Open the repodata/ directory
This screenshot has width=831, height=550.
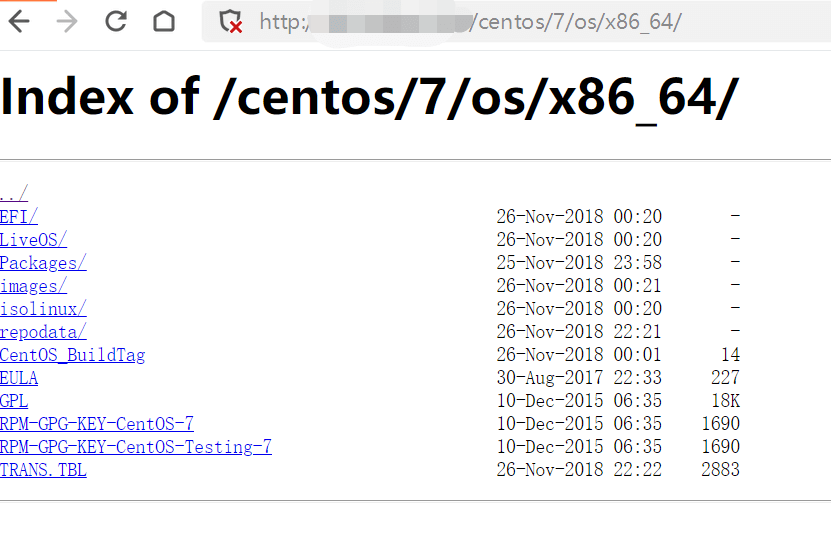pyautogui.click(x=43, y=332)
